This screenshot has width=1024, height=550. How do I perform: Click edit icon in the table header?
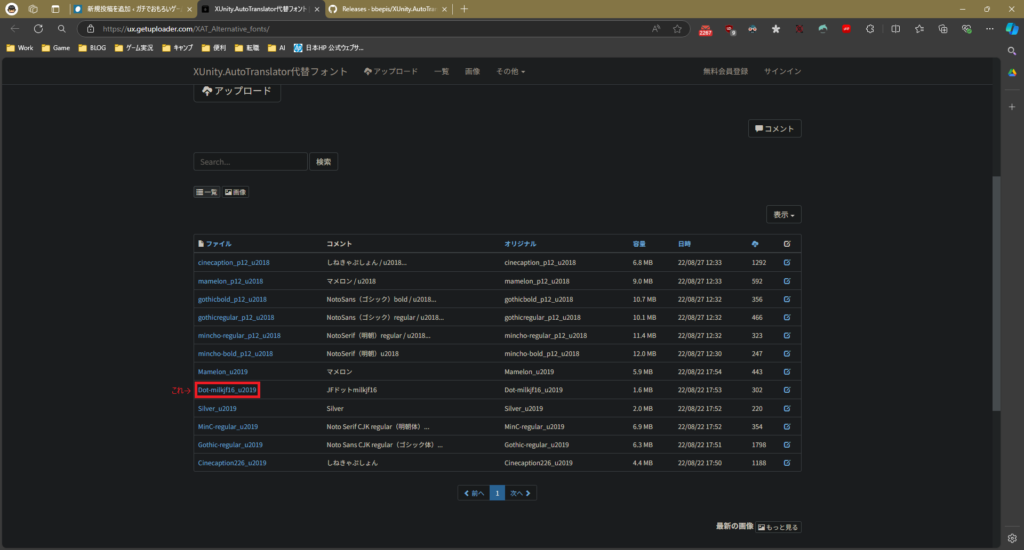pos(787,244)
